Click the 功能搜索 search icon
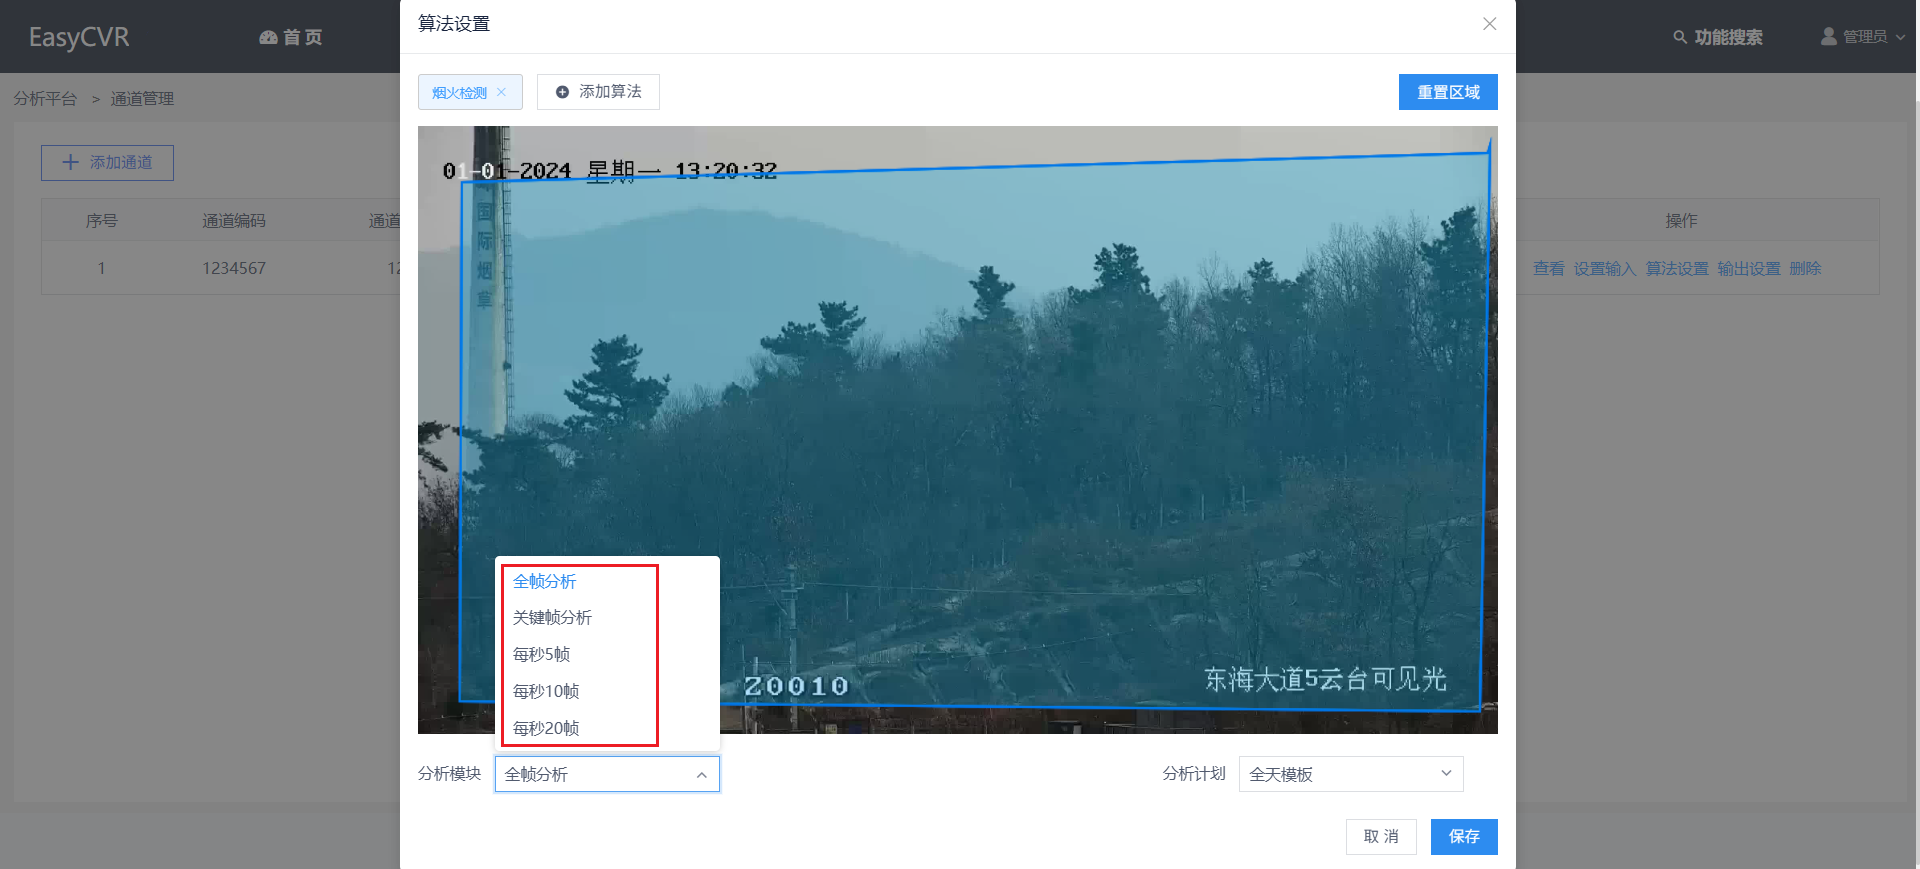 (x=1679, y=37)
